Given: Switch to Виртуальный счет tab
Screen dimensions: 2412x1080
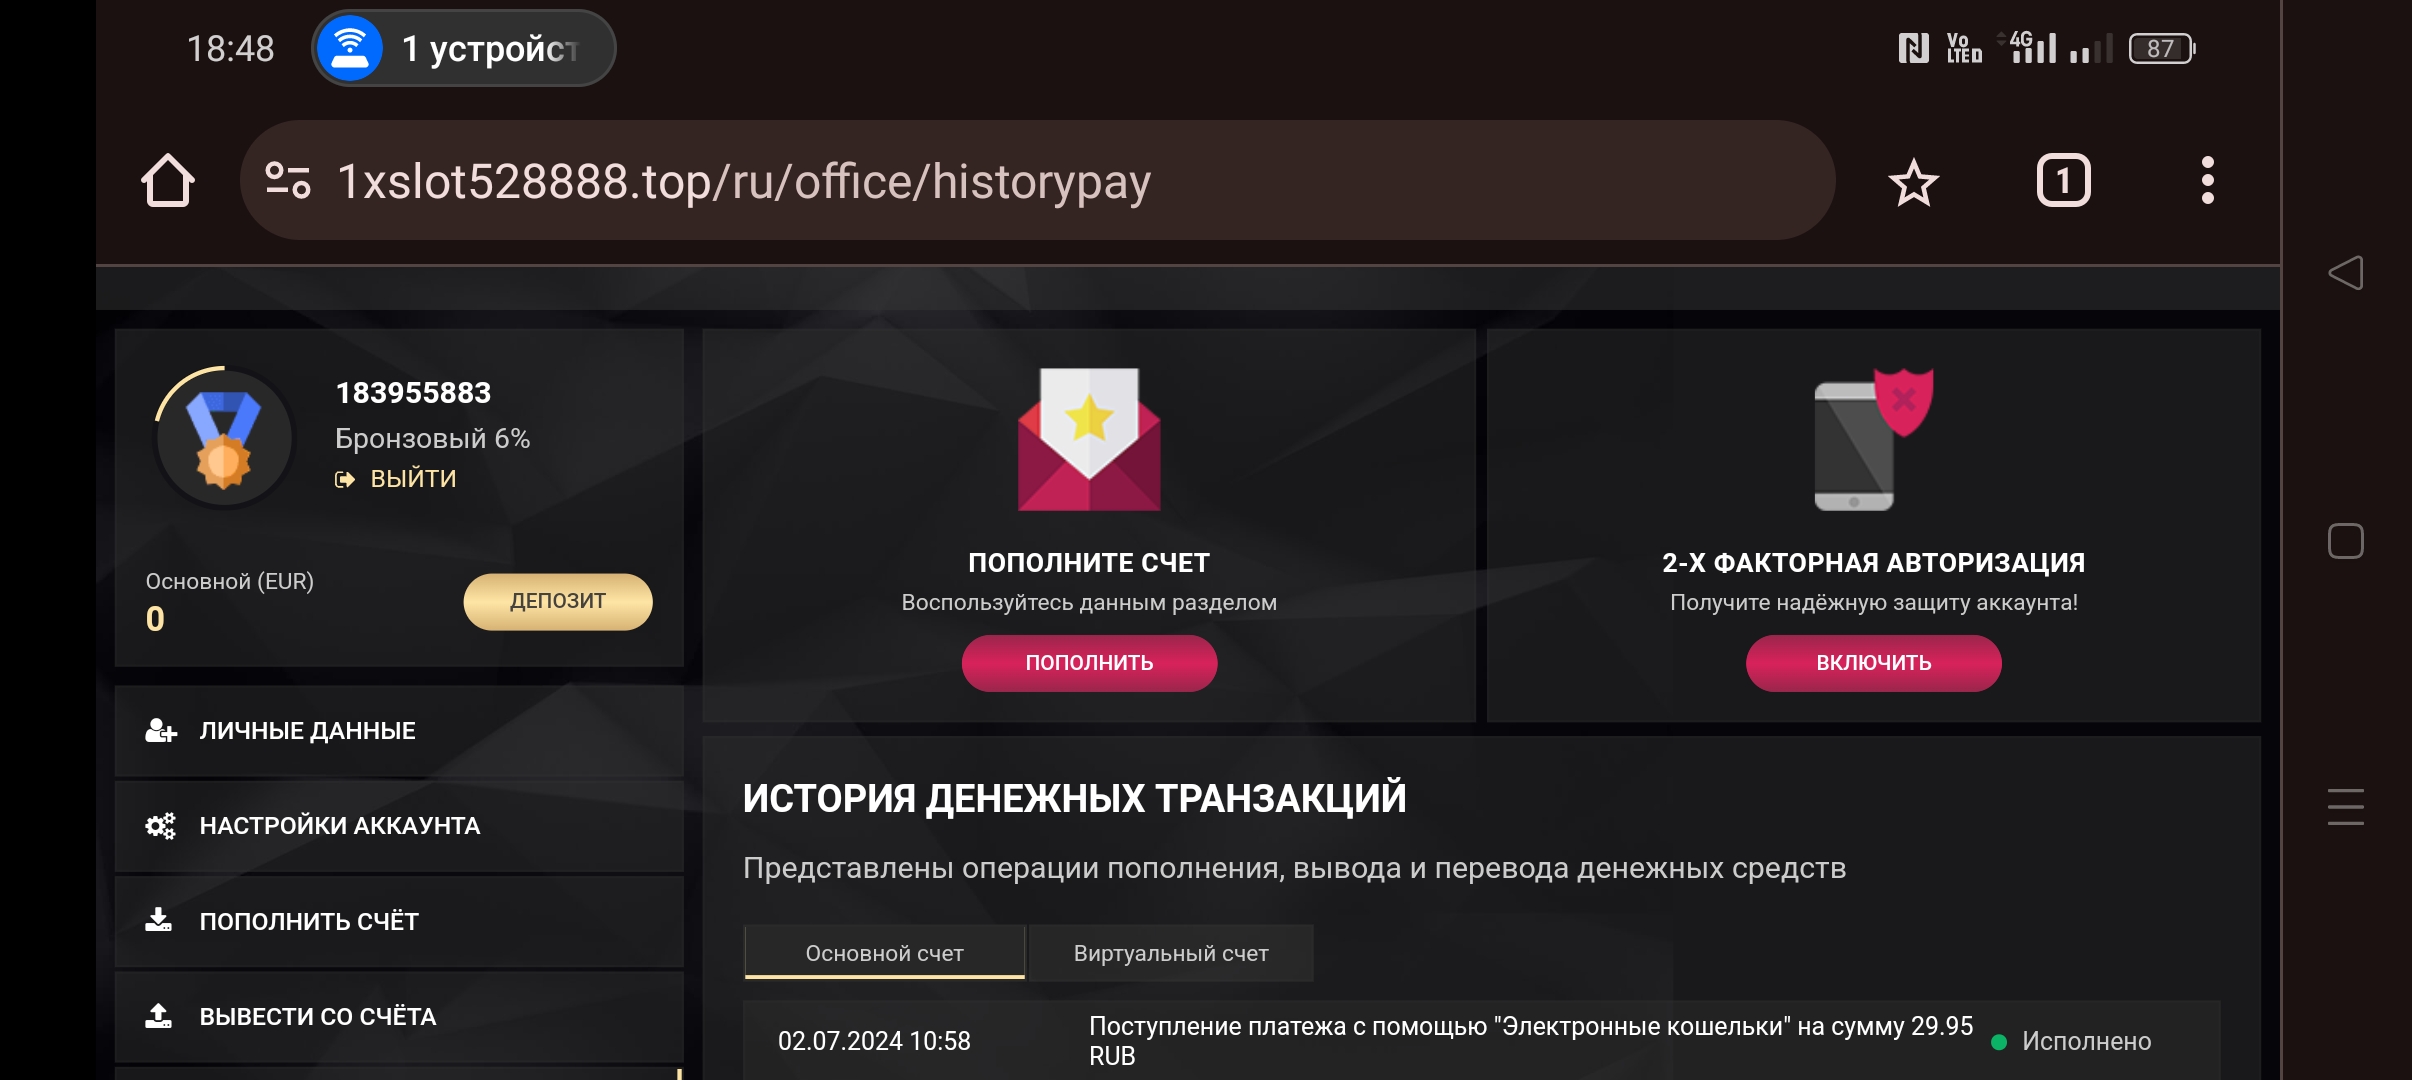Looking at the screenshot, I should 1171,953.
